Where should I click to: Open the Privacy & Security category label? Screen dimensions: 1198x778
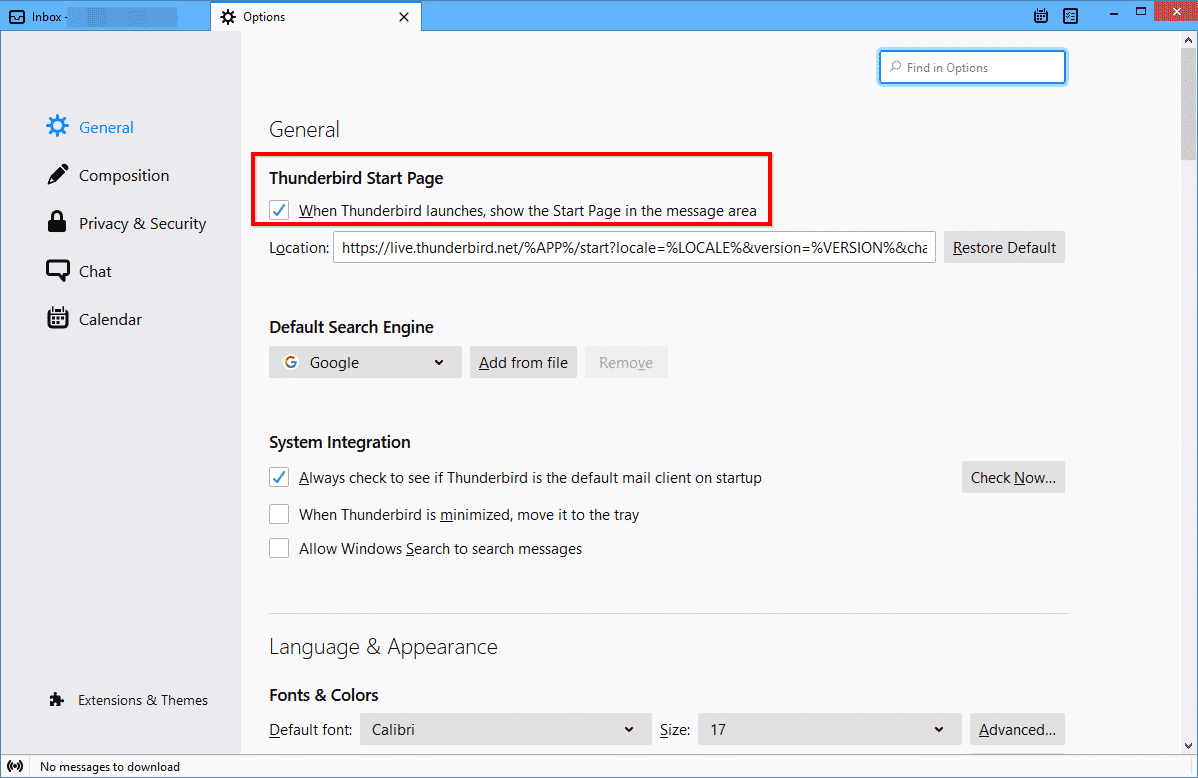point(142,223)
